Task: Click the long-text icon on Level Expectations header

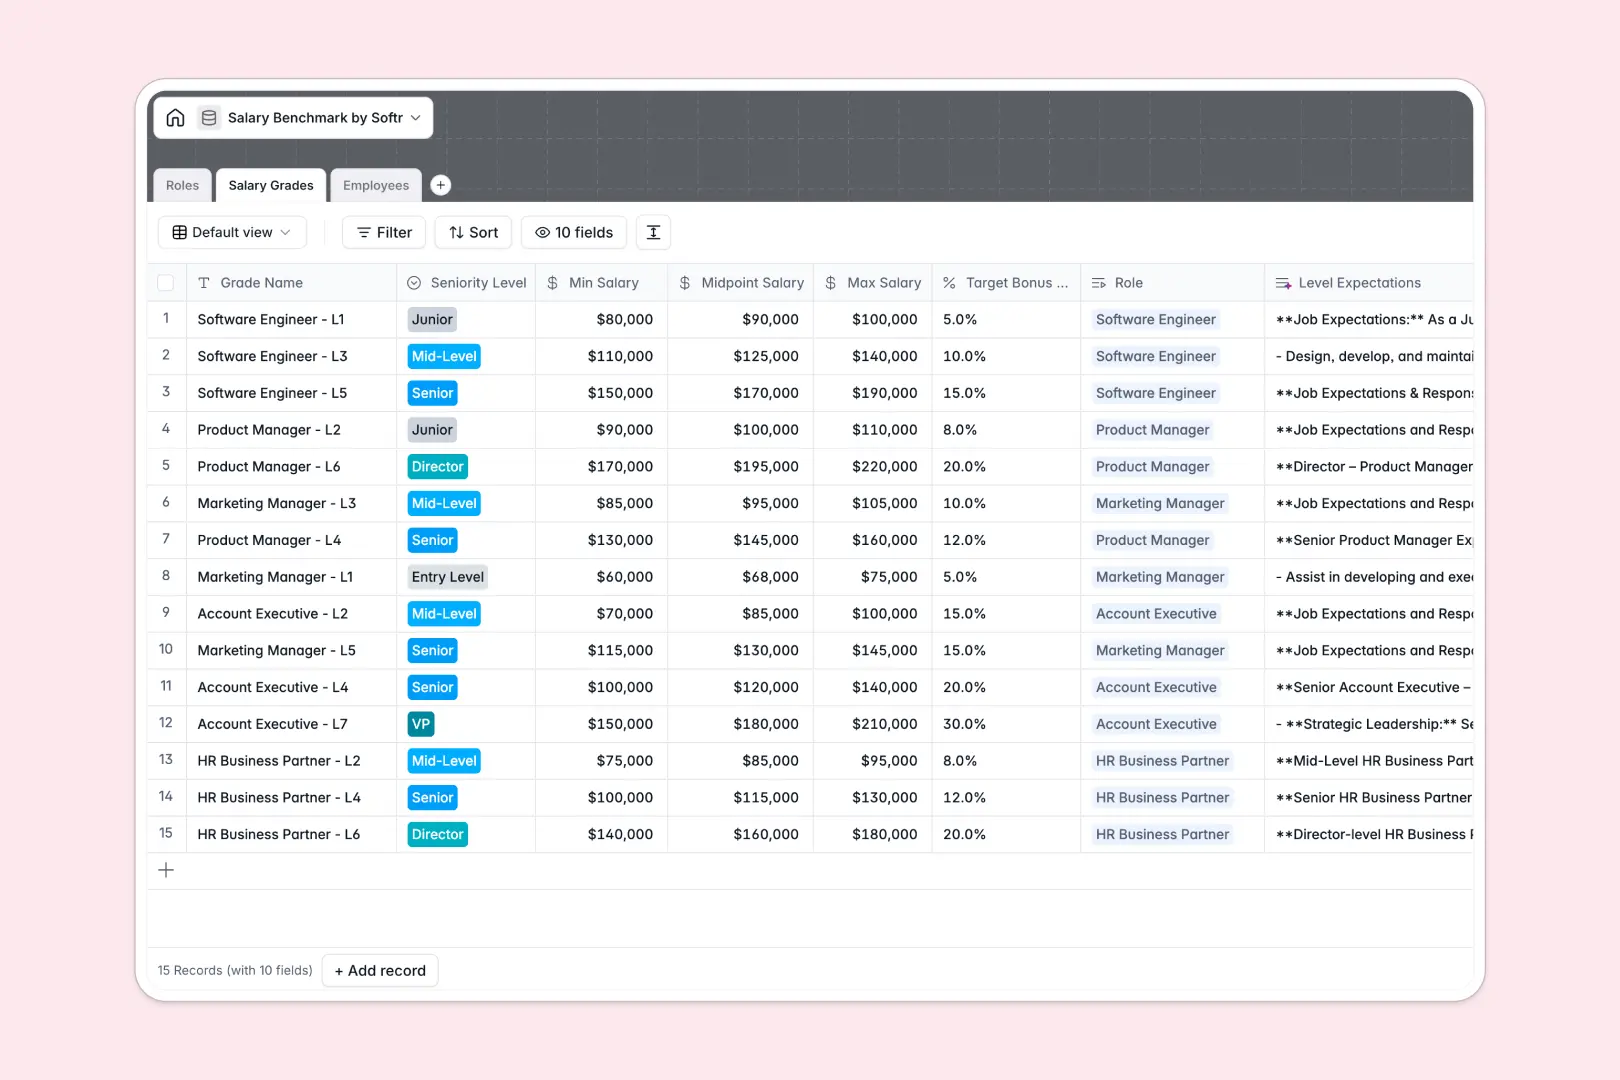Action: click(1282, 282)
